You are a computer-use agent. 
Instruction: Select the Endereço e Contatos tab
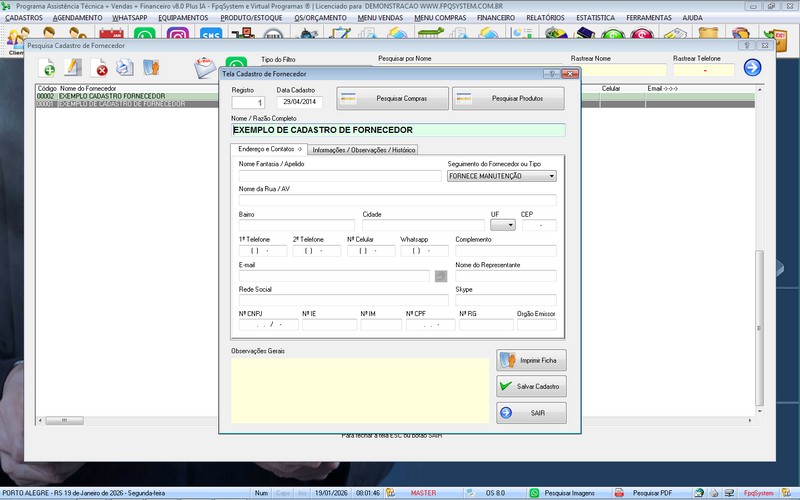click(x=269, y=149)
